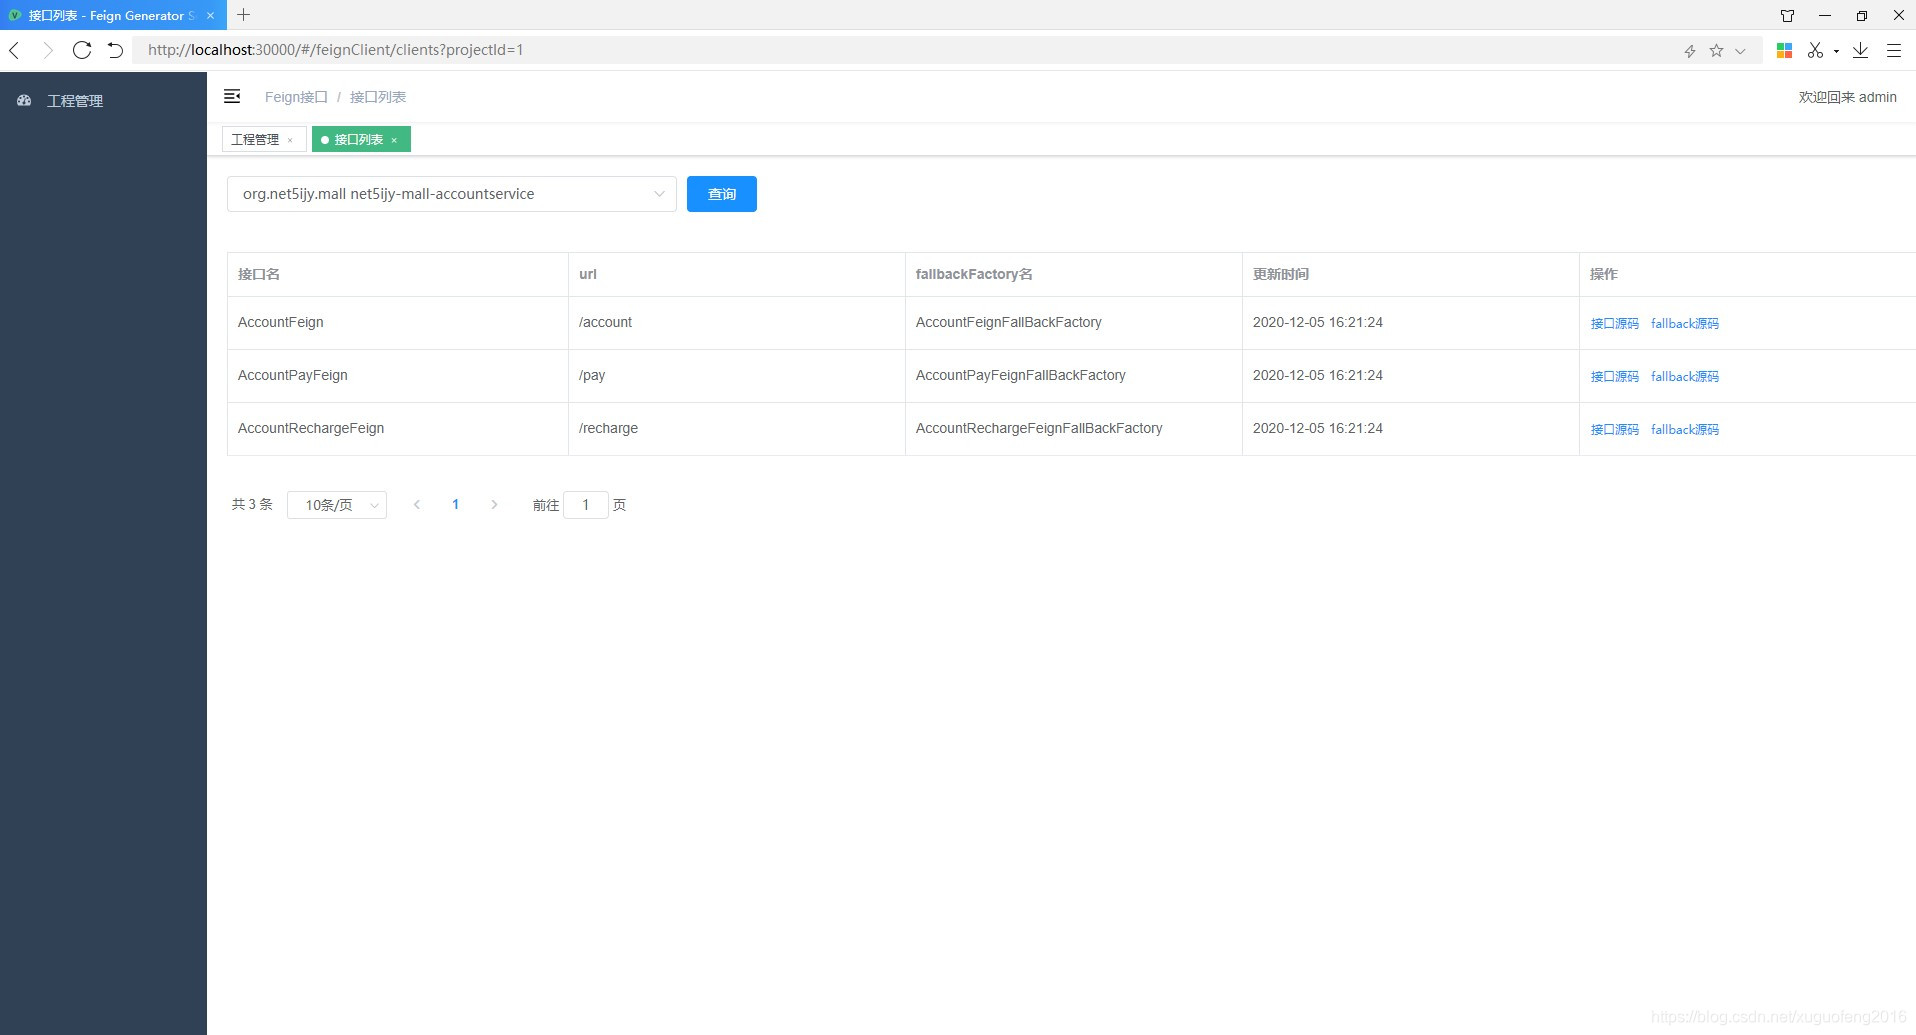Open the project selector dropdown

click(452, 194)
